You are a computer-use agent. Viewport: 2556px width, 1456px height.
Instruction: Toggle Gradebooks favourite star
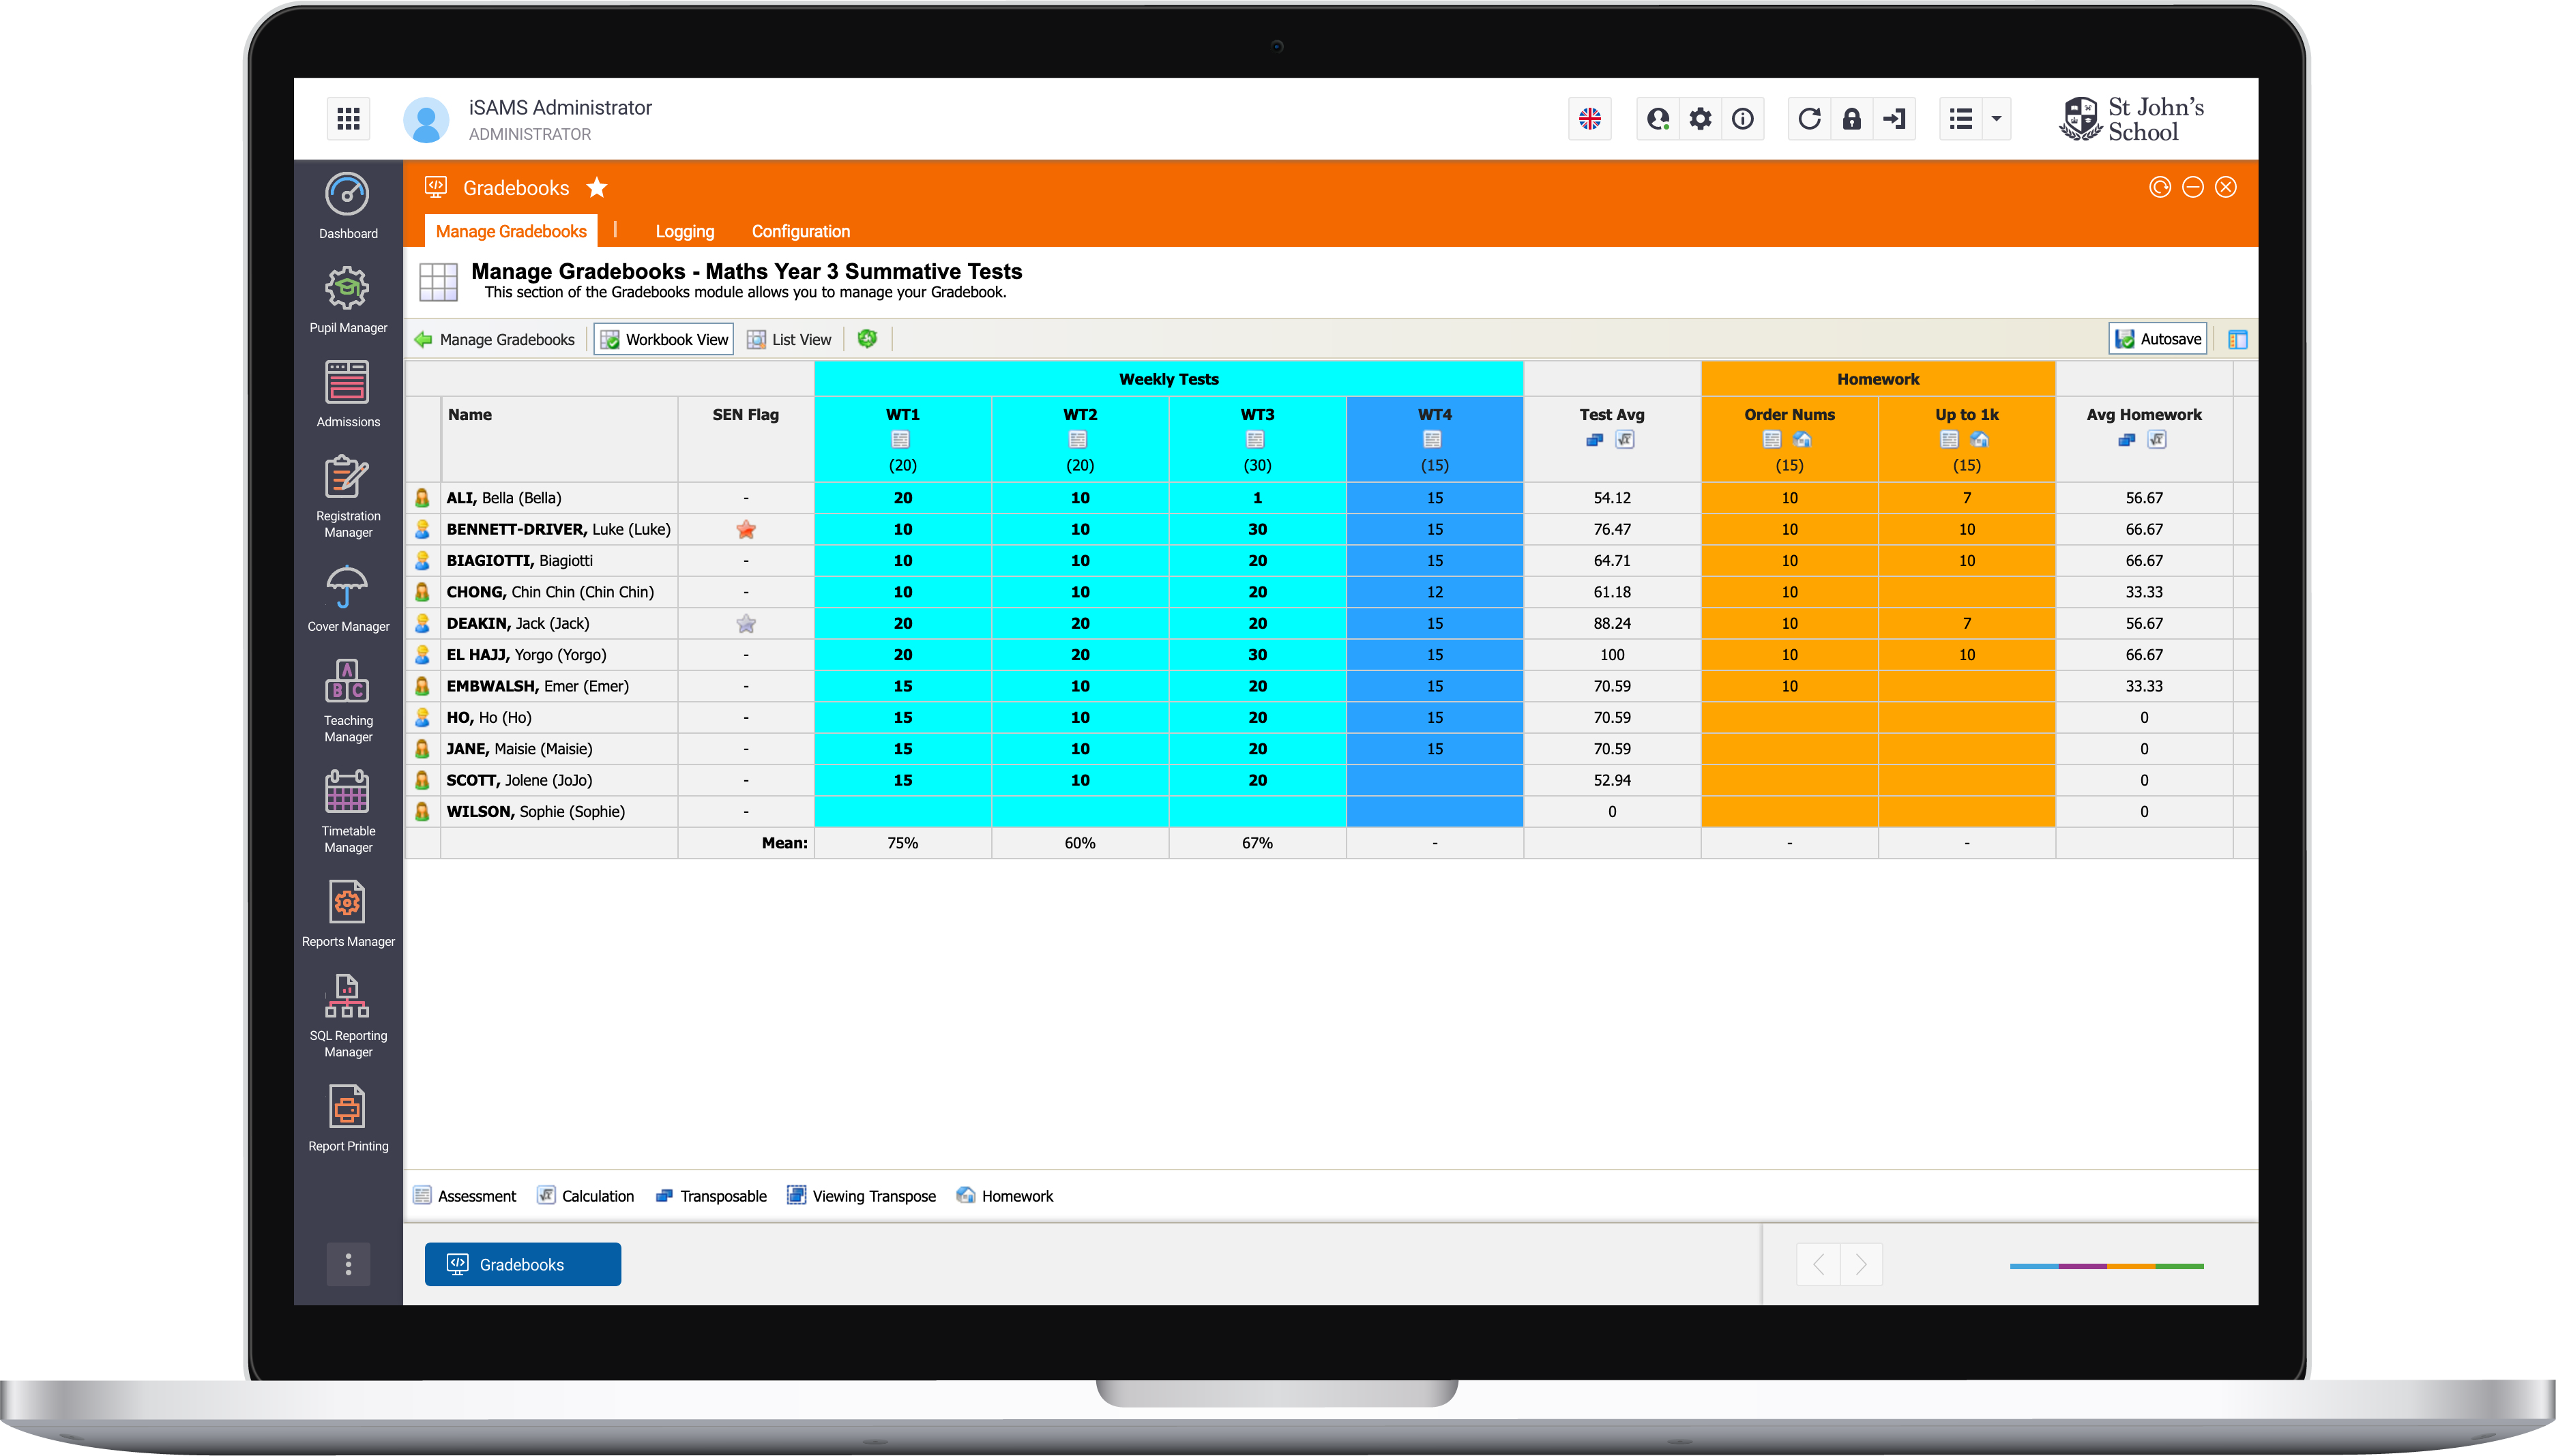pyautogui.click(x=597, y=187)
